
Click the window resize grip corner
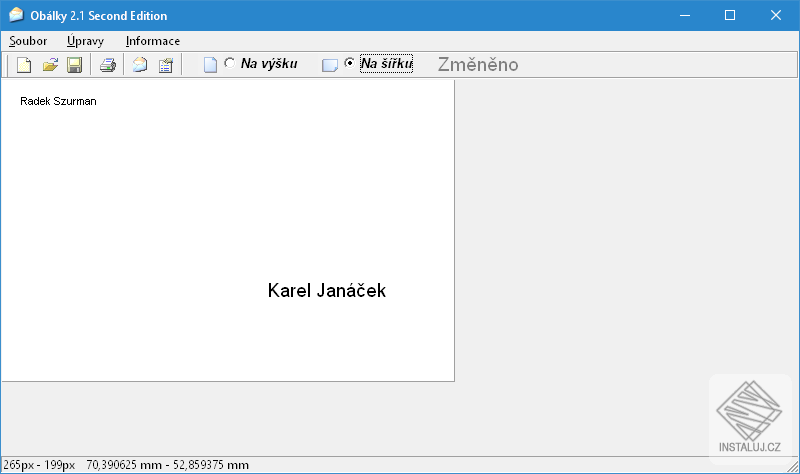pos(793,466)
